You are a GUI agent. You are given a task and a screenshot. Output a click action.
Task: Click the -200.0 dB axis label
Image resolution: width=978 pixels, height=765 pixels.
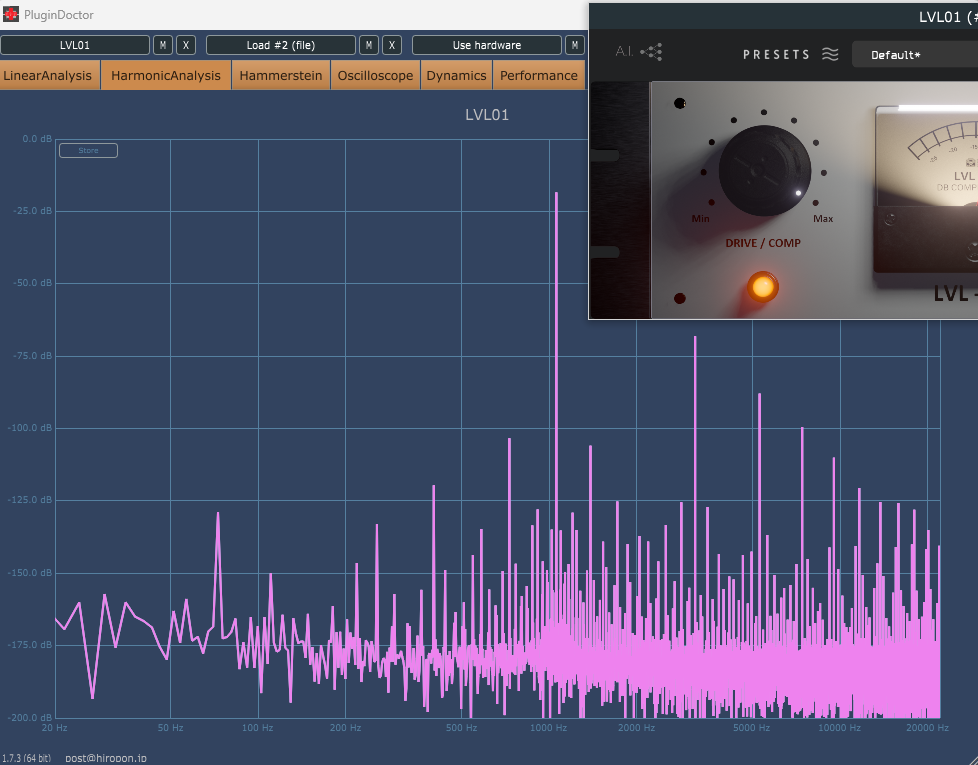[x=30, y=717]
